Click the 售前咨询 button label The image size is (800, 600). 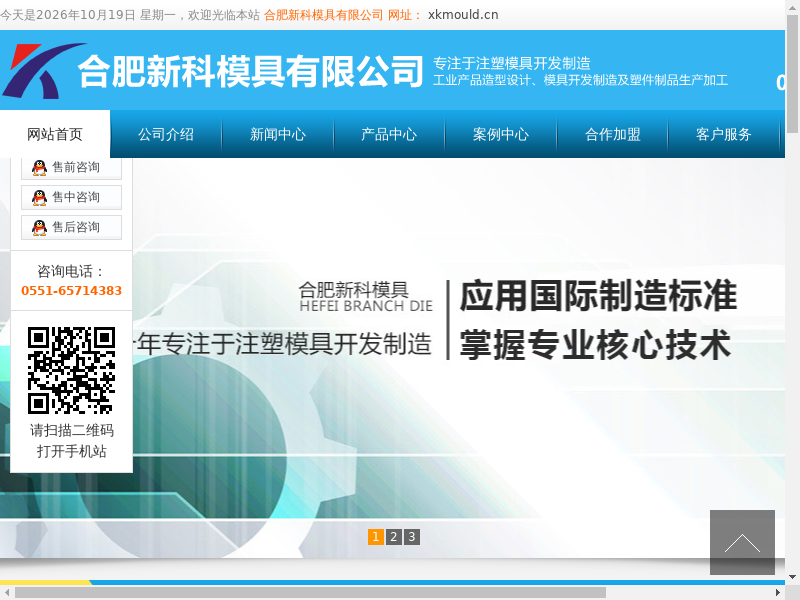[76, 167]
